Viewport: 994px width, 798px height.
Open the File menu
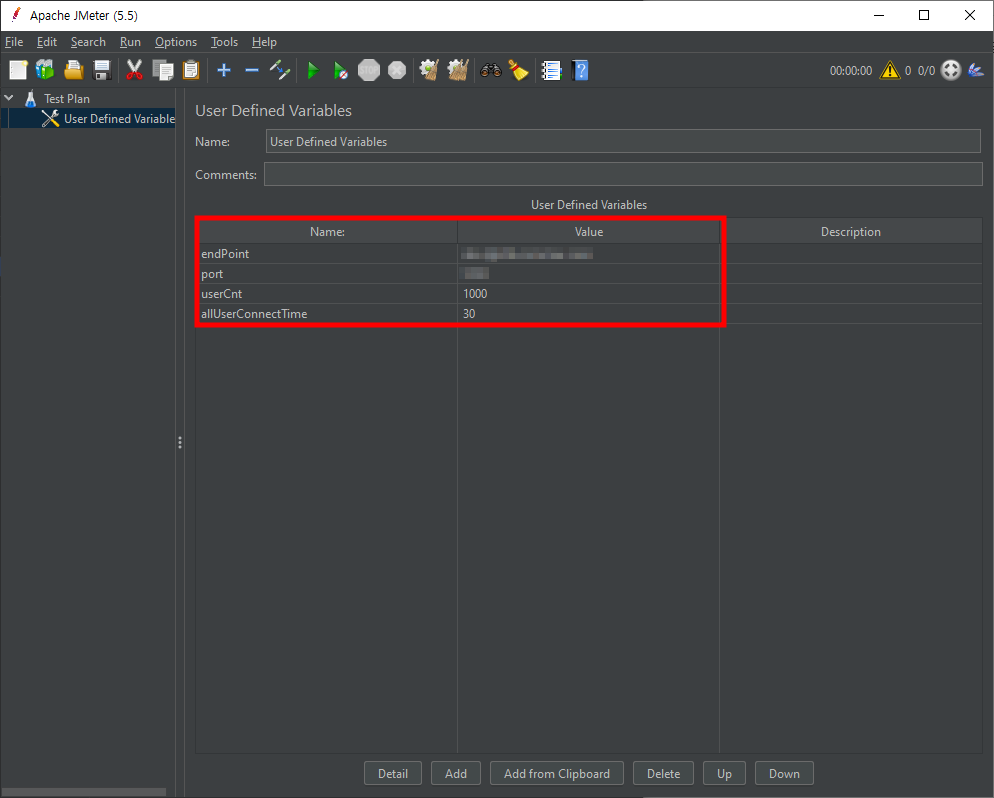click(14, 42)
